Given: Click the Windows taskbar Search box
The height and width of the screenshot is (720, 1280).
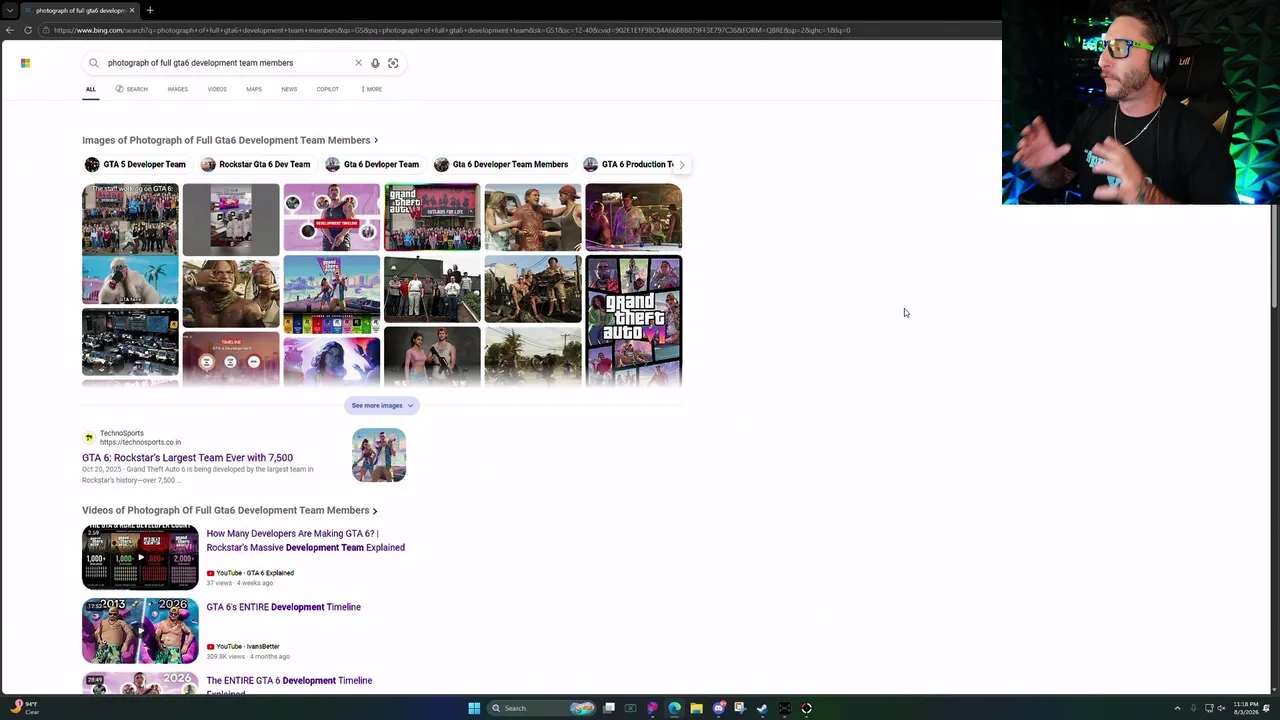Looking at the screenshot, I should tap(540, 708).
